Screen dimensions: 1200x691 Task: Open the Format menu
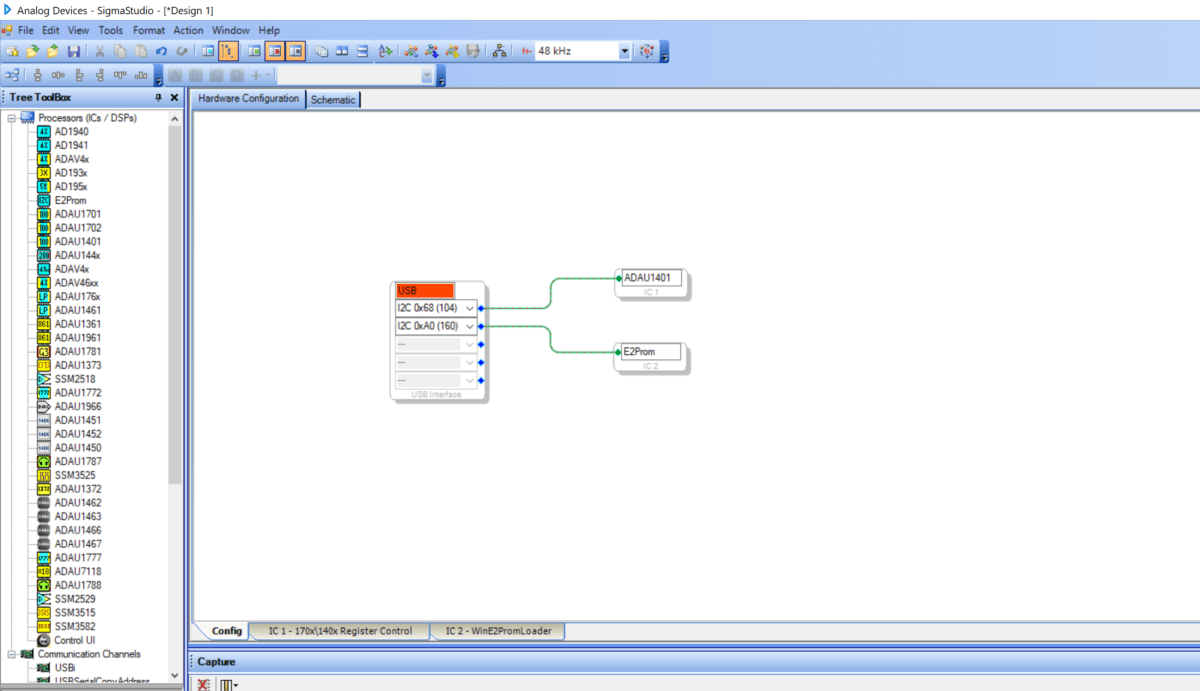point(149,30)
